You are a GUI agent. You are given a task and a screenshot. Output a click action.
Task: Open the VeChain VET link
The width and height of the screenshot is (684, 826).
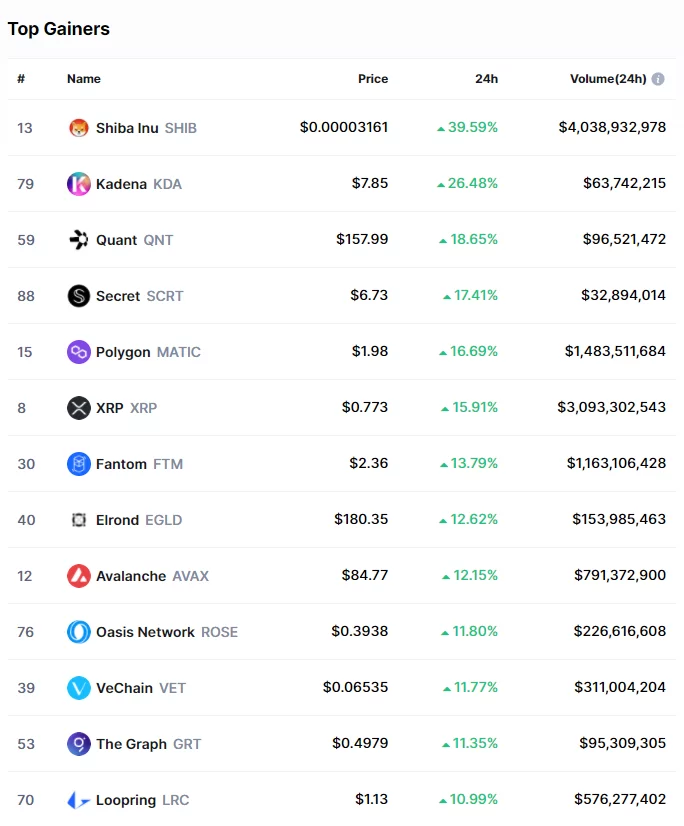[x=140, y=688]
